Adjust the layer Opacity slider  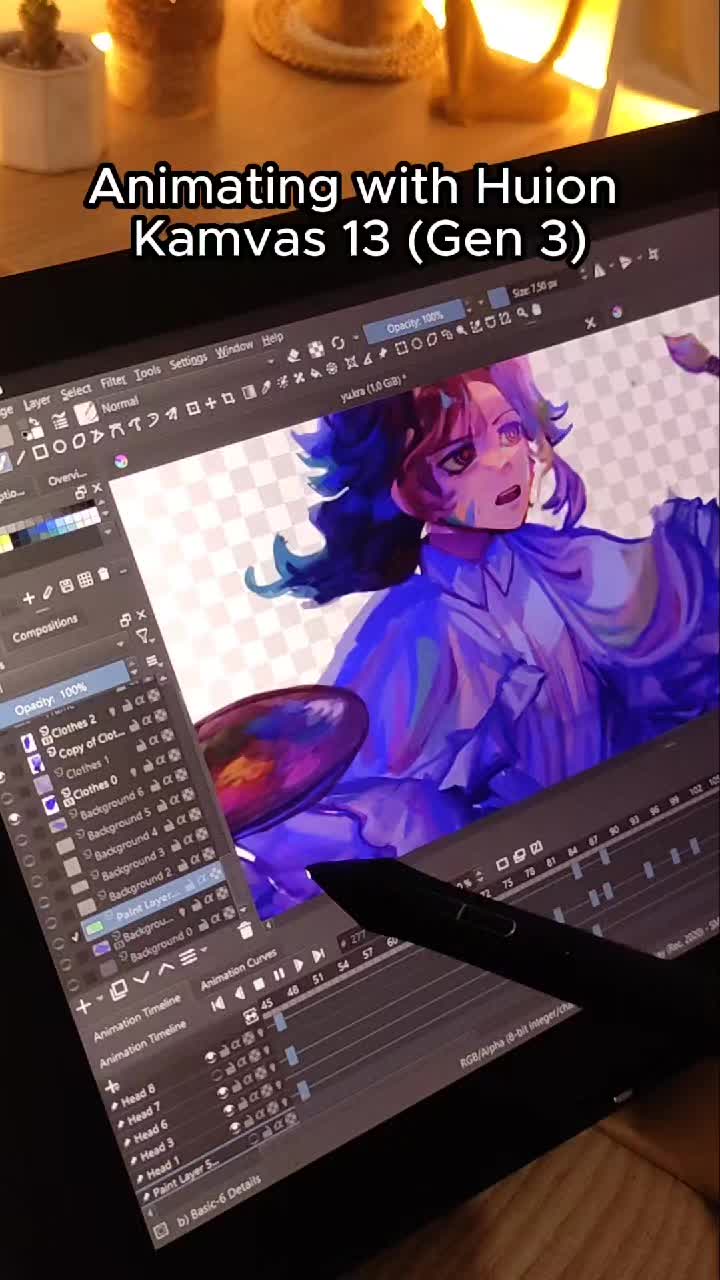(x=65, y=695)
